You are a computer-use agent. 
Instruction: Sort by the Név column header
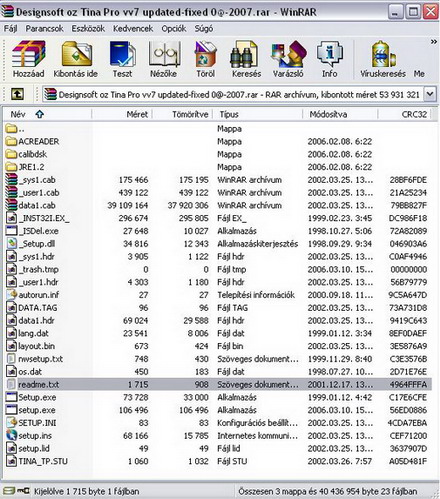click(47, 114)
